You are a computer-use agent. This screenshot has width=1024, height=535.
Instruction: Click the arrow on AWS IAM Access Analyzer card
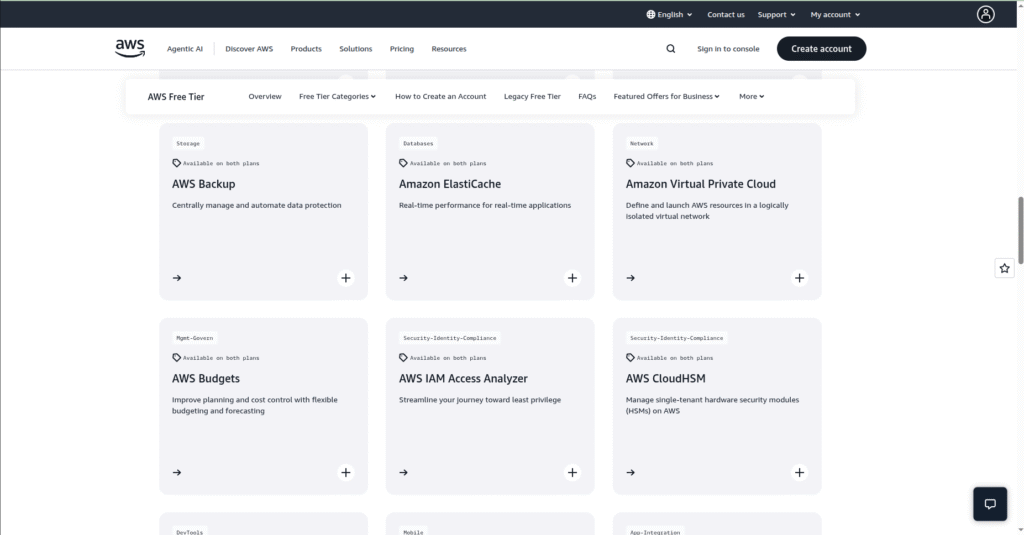(404, 472)
